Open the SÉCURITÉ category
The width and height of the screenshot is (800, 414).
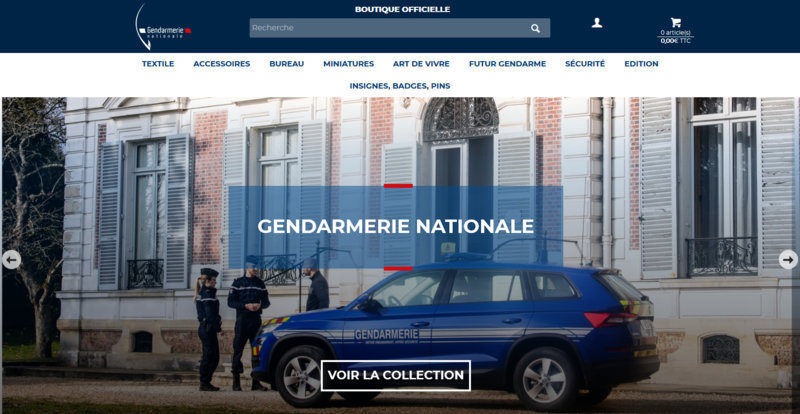[585, 64]
